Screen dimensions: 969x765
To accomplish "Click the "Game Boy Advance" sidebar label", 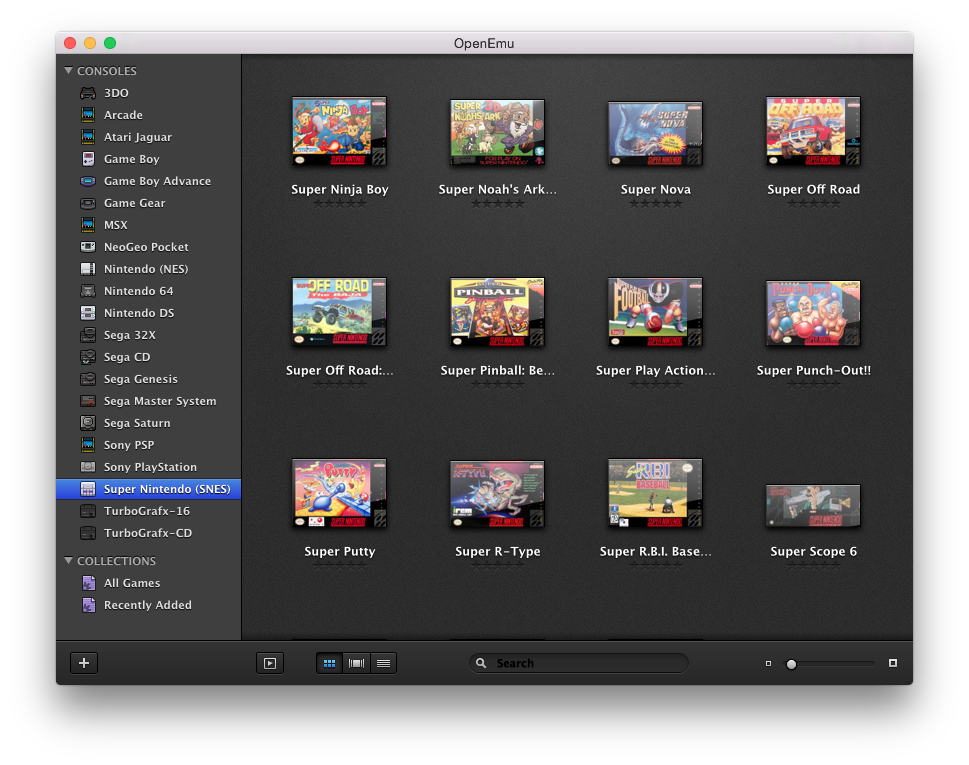I will click(158, 181).
